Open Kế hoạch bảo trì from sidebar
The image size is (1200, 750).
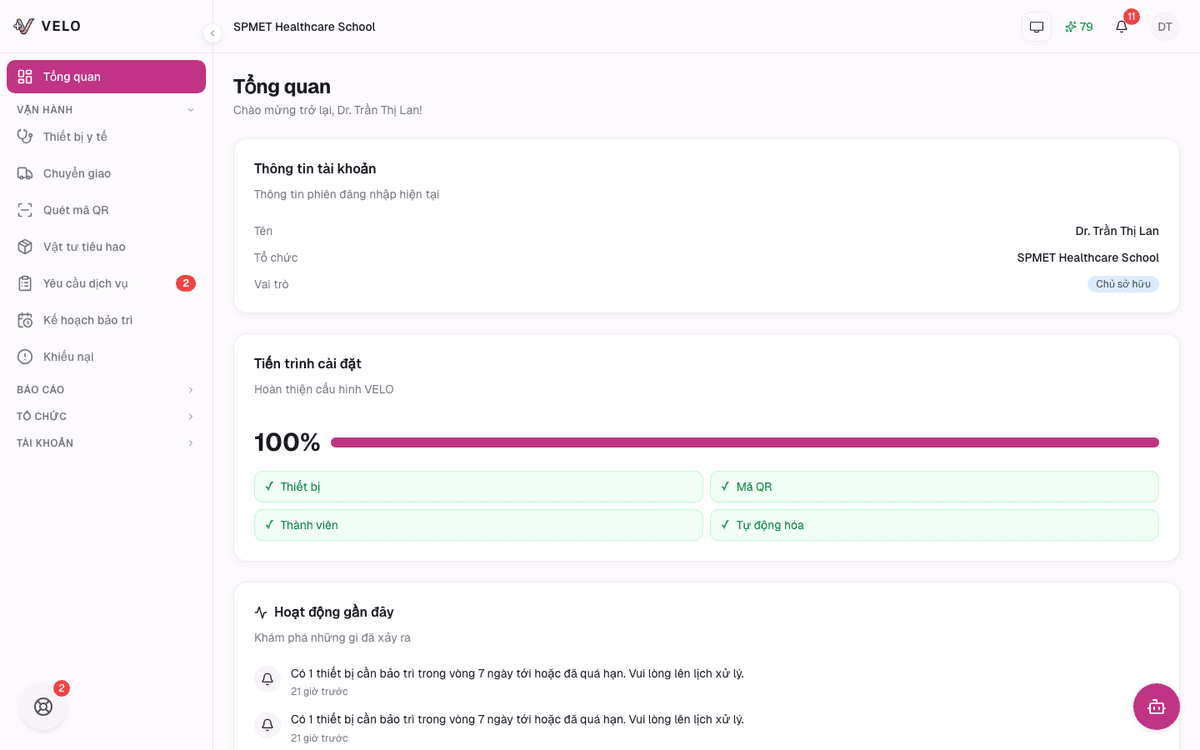click(x=87, y=320)
